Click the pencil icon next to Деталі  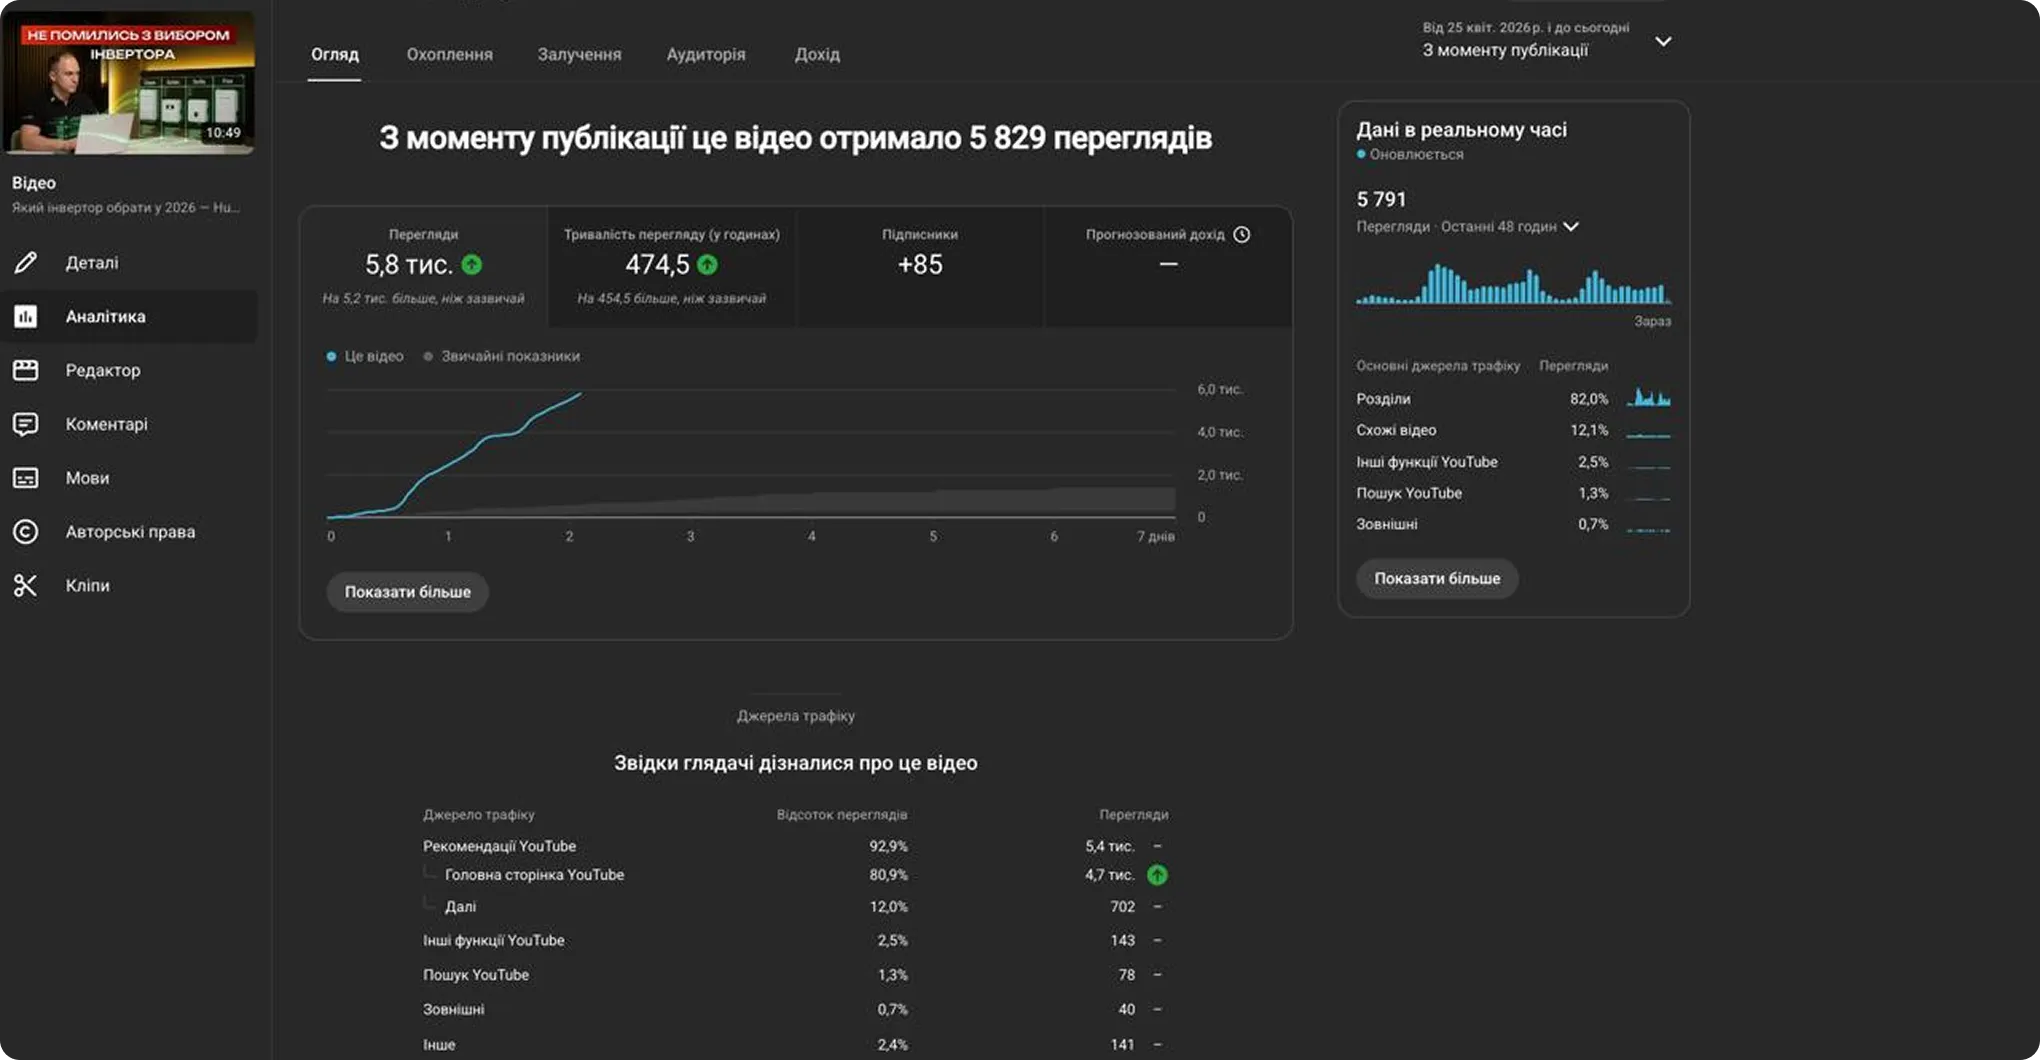click(26, 263)
